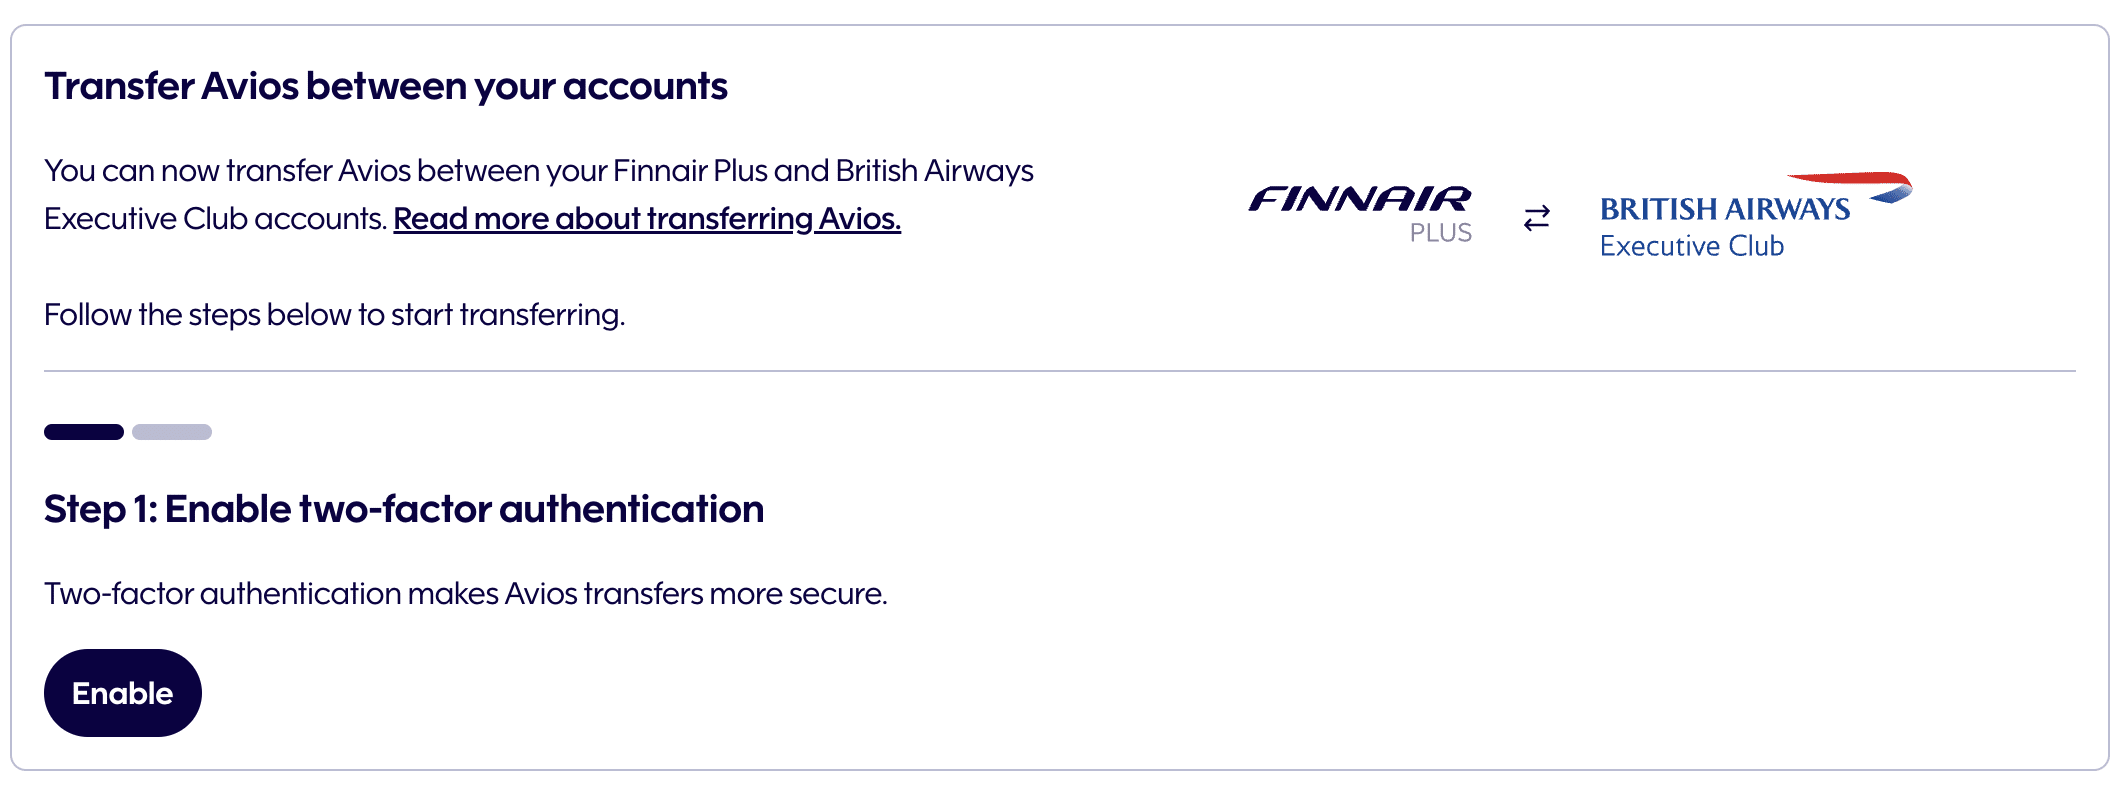The width and height of the screenshot is (2124, 788).
Task: Click the British Airways wordmark logo
Action: point(1724,209)
